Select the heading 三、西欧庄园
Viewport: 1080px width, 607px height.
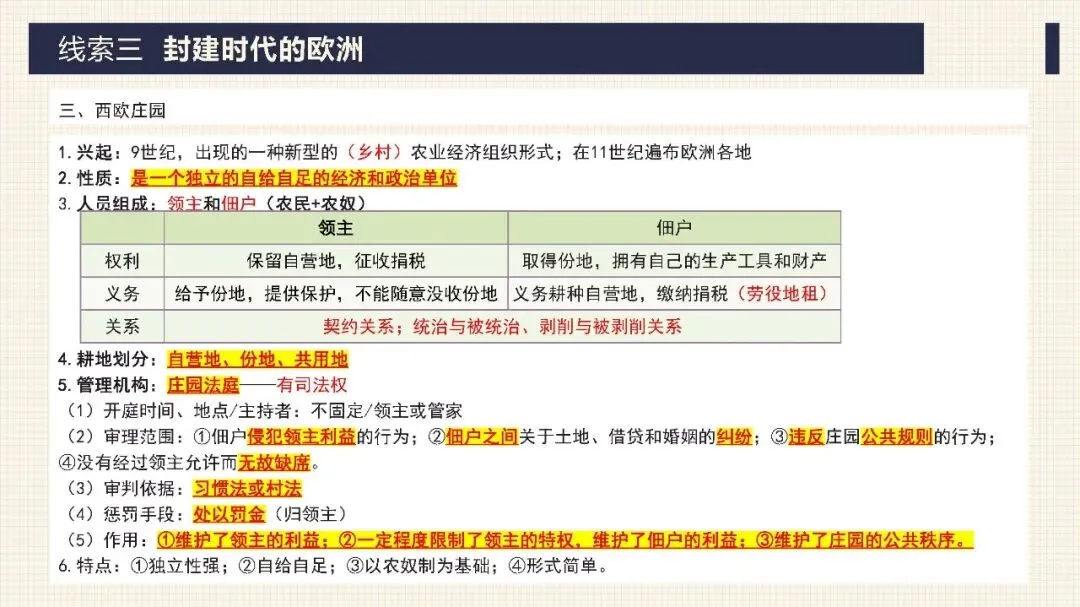113,110
